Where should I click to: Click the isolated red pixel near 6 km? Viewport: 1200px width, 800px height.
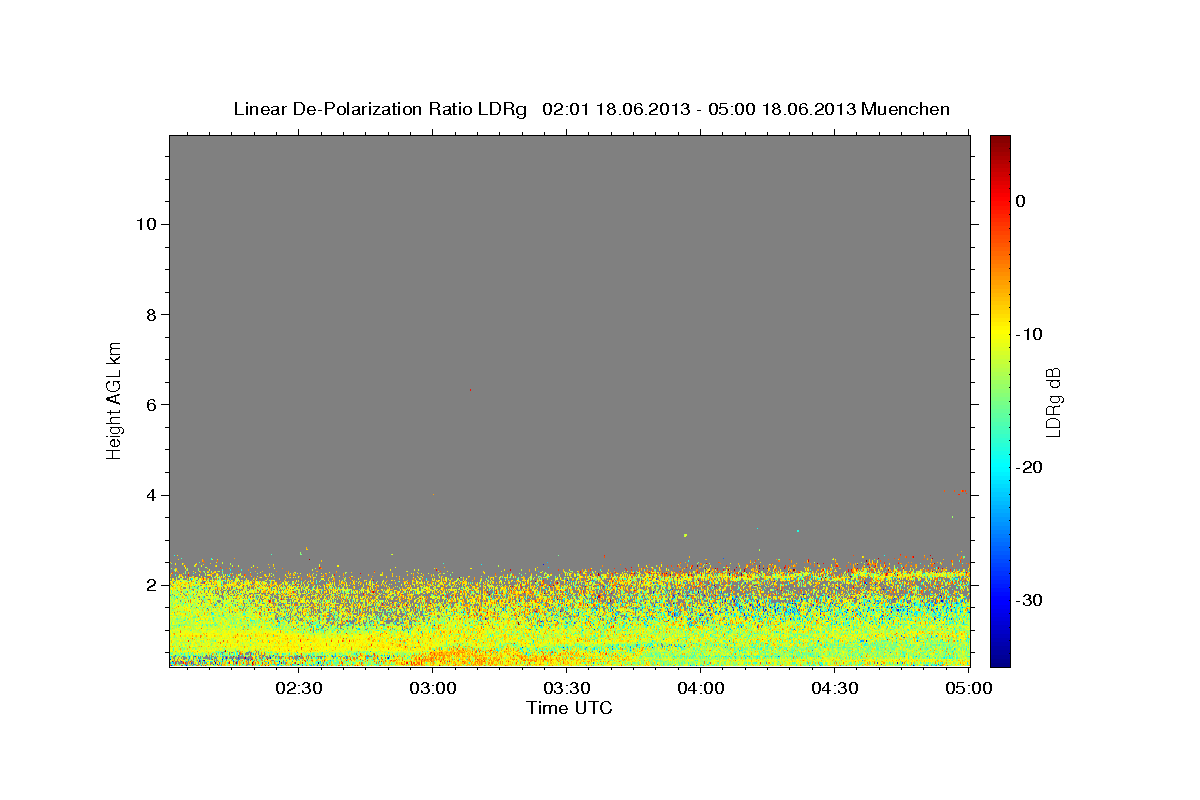(470, 390)
